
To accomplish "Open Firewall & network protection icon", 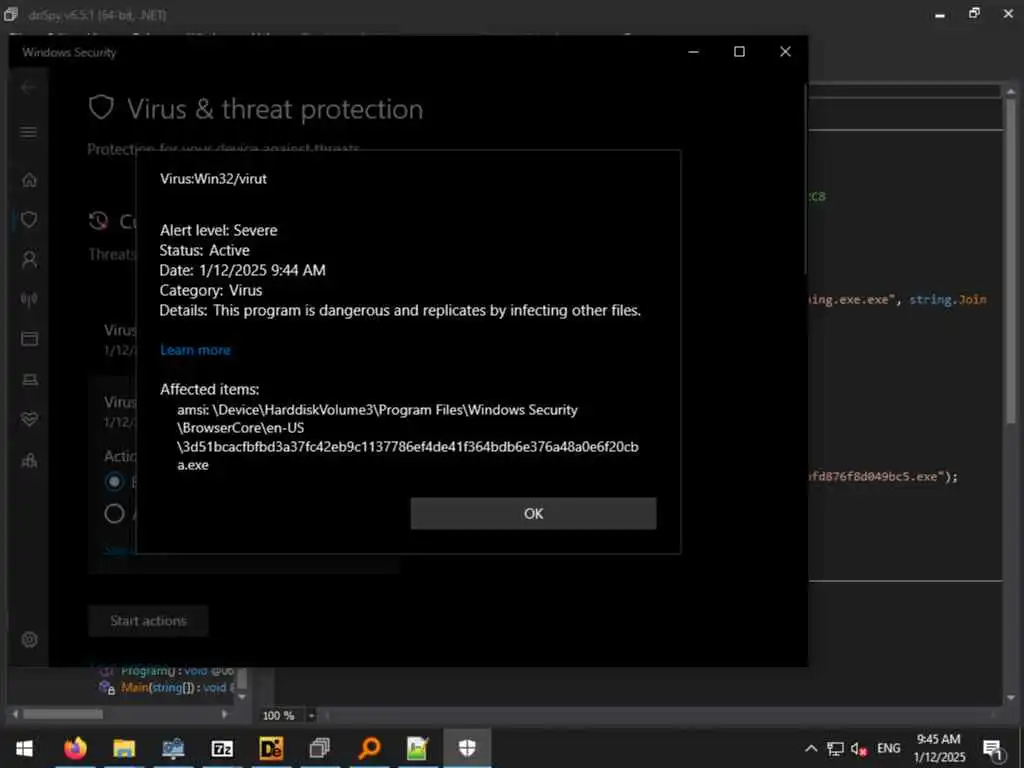I will point(29,299).
